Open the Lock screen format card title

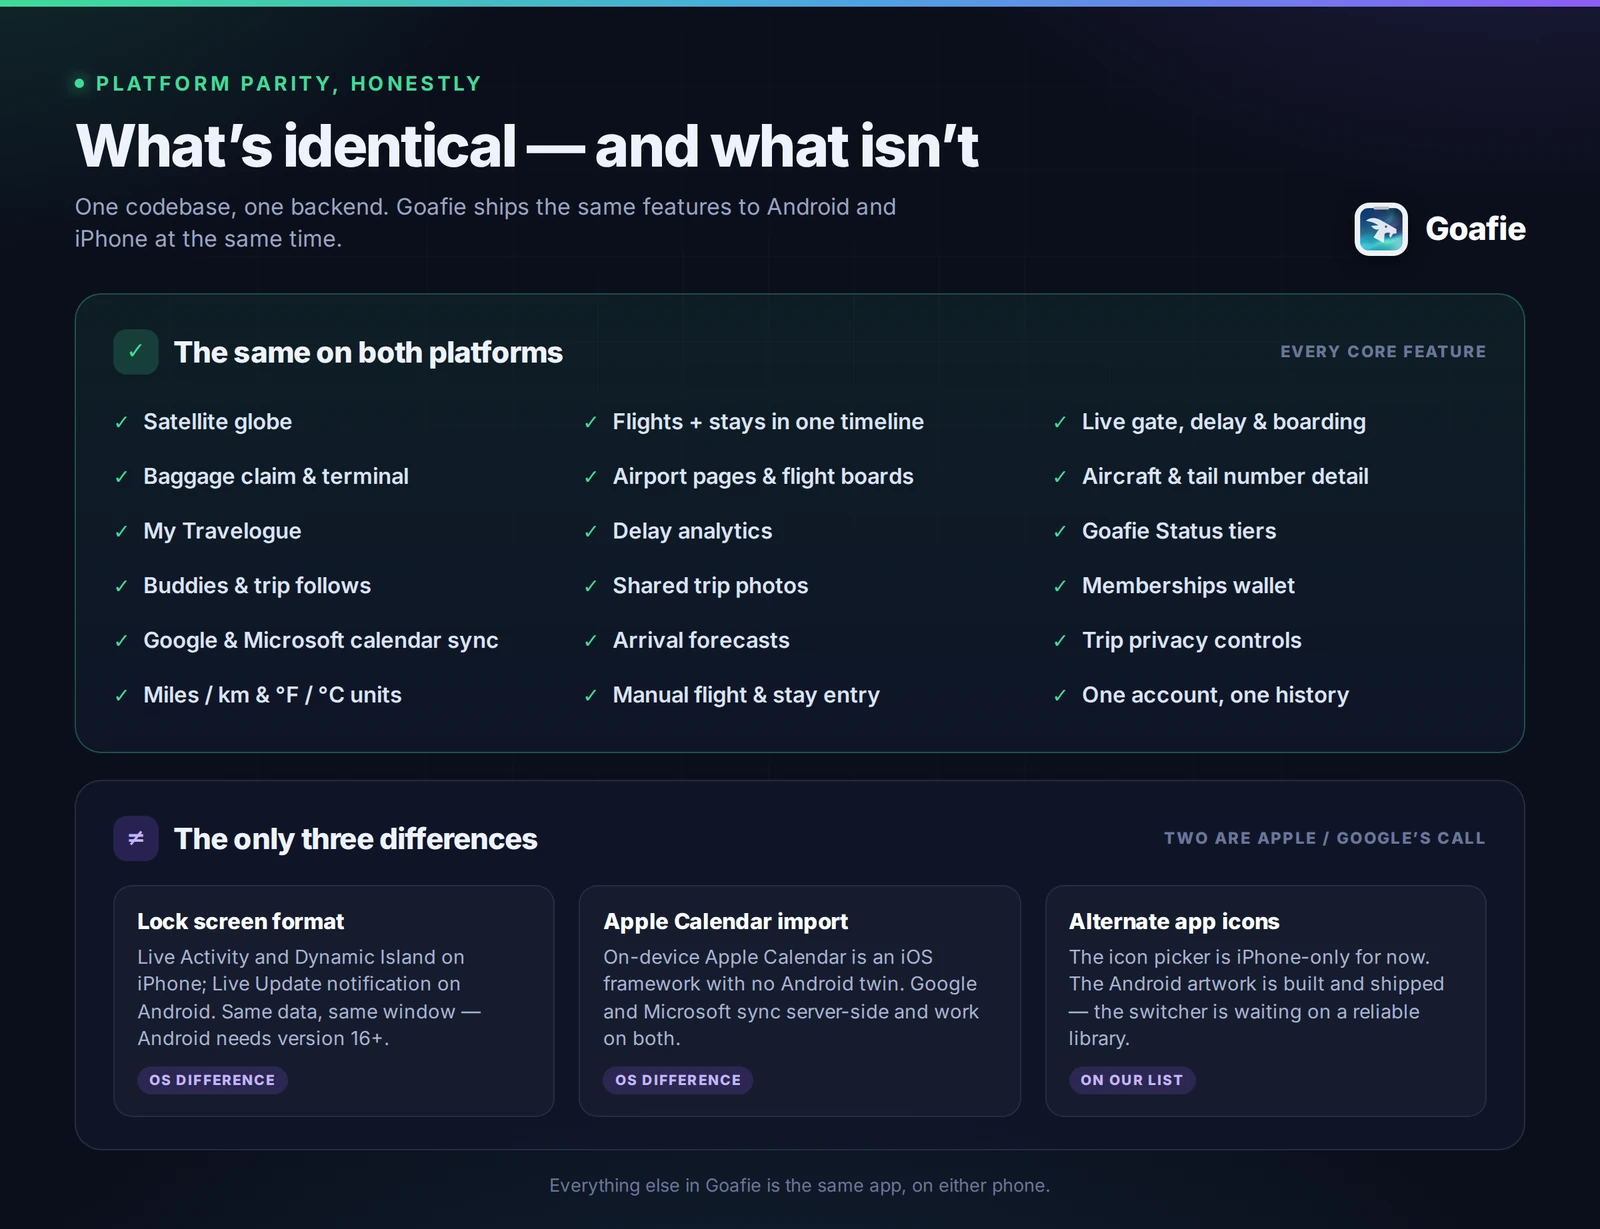[x=240, y=921]
